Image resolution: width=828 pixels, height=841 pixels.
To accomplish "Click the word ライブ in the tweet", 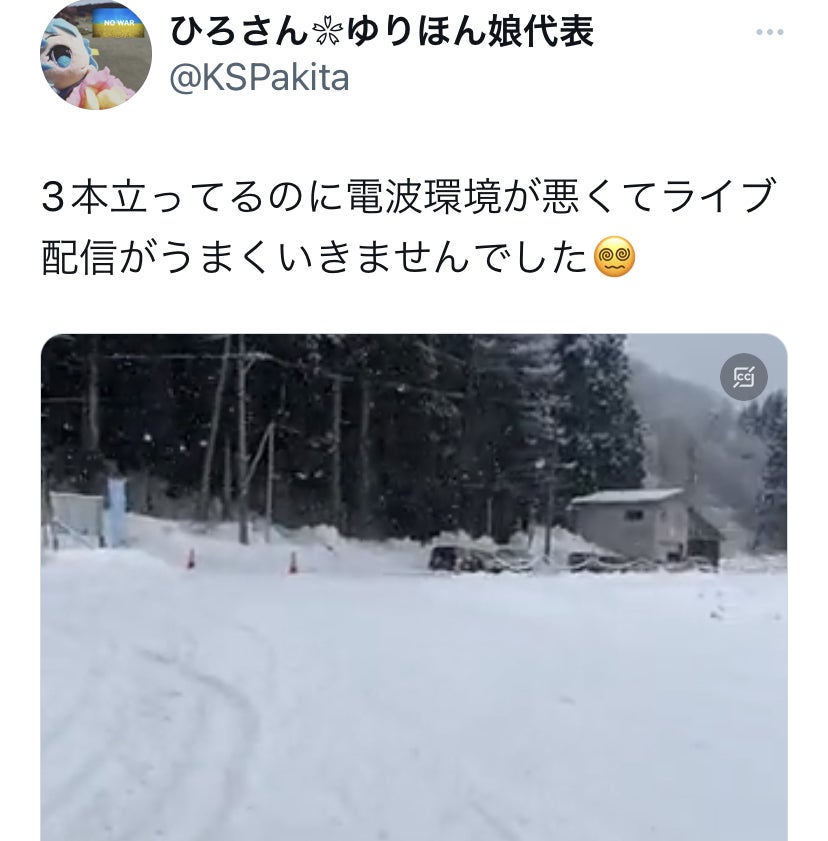I will pos(719,196).
